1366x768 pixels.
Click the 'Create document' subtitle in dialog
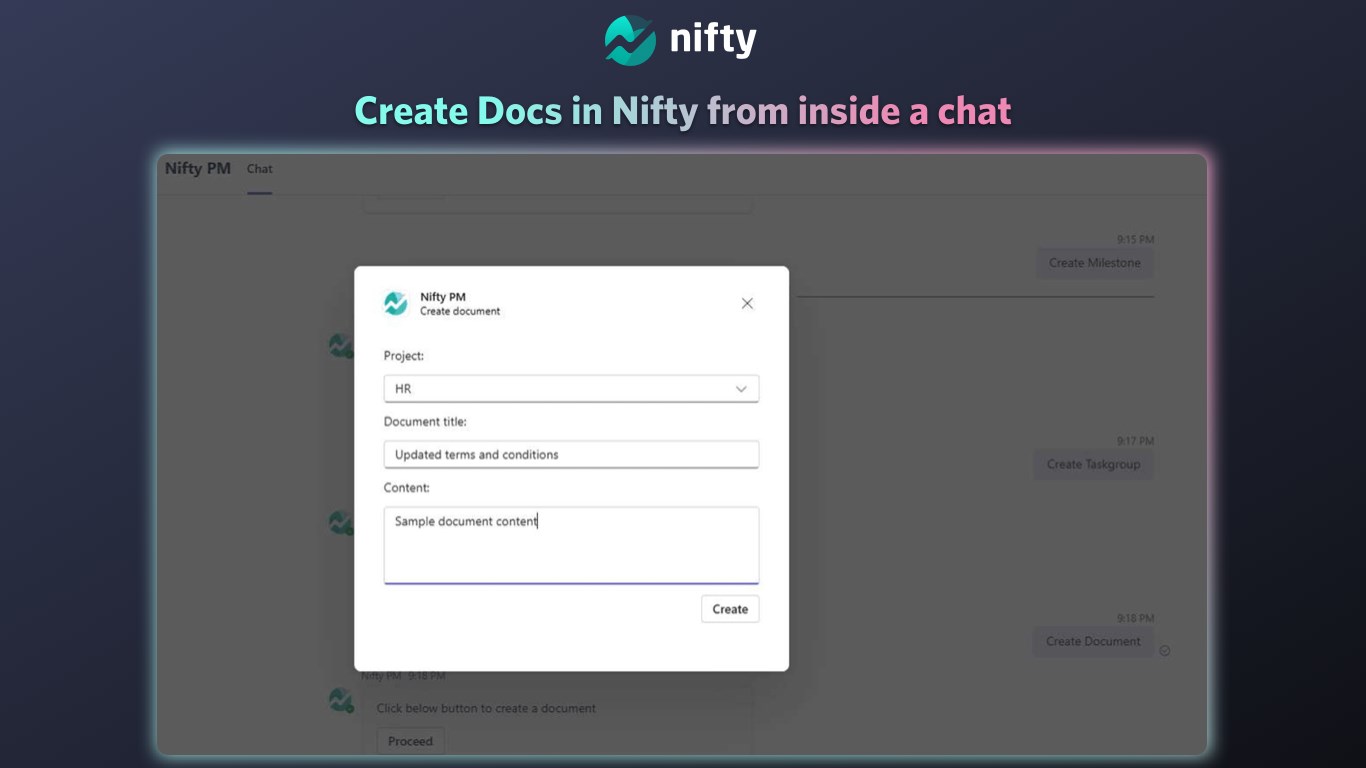pyautogui.click(x=460, y=311)
